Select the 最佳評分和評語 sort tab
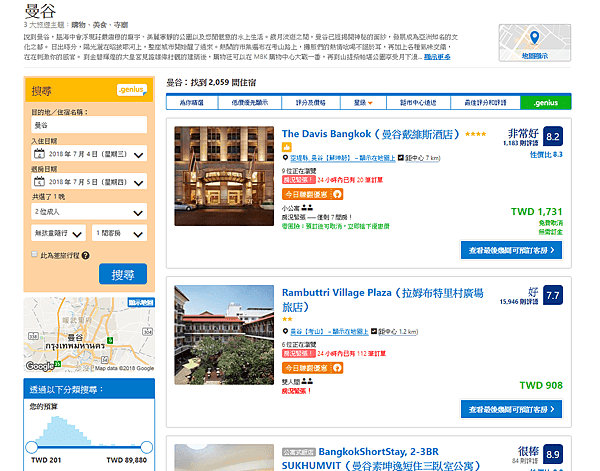This screenshot has width=600, height=471. click(486, 103)
